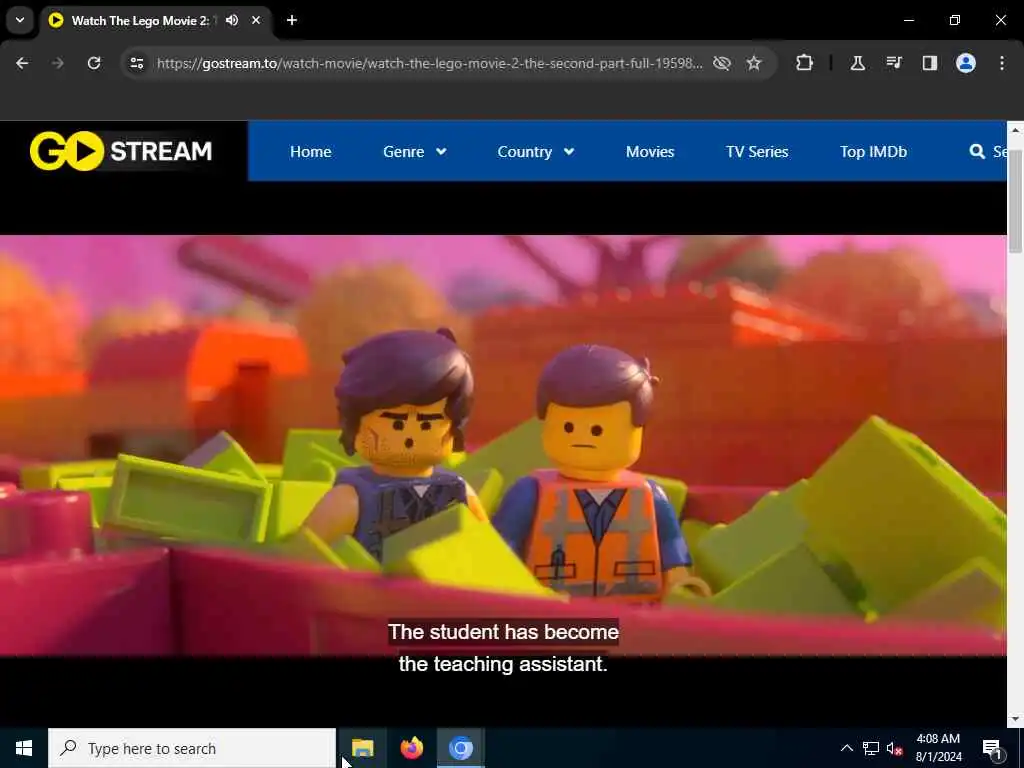Show hidden tray icons chevron
Viewport: 1024px width, 768px height.
point(846,748)
